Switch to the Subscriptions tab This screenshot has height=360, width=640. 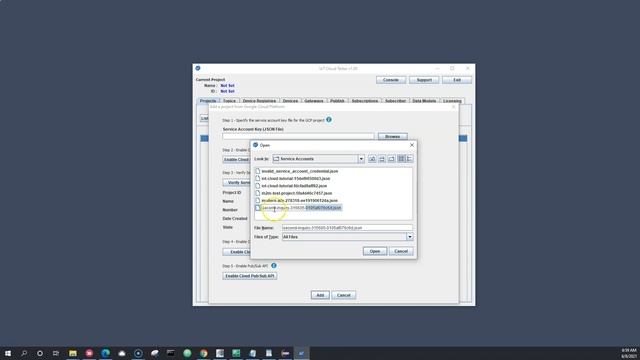coord(365,101)
